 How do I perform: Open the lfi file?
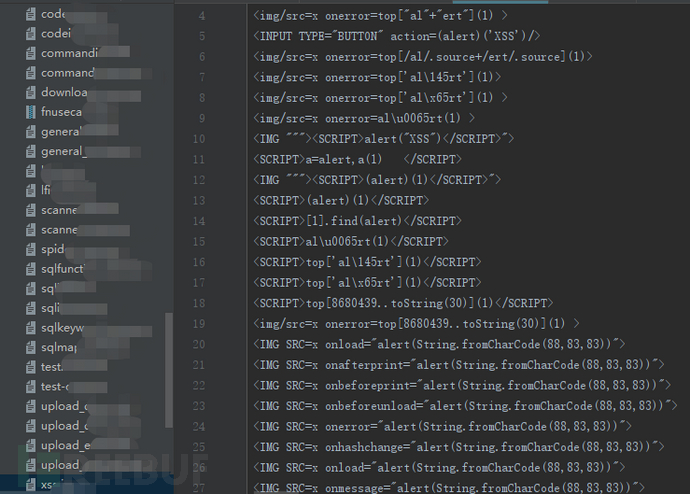[x=46, y=190]
